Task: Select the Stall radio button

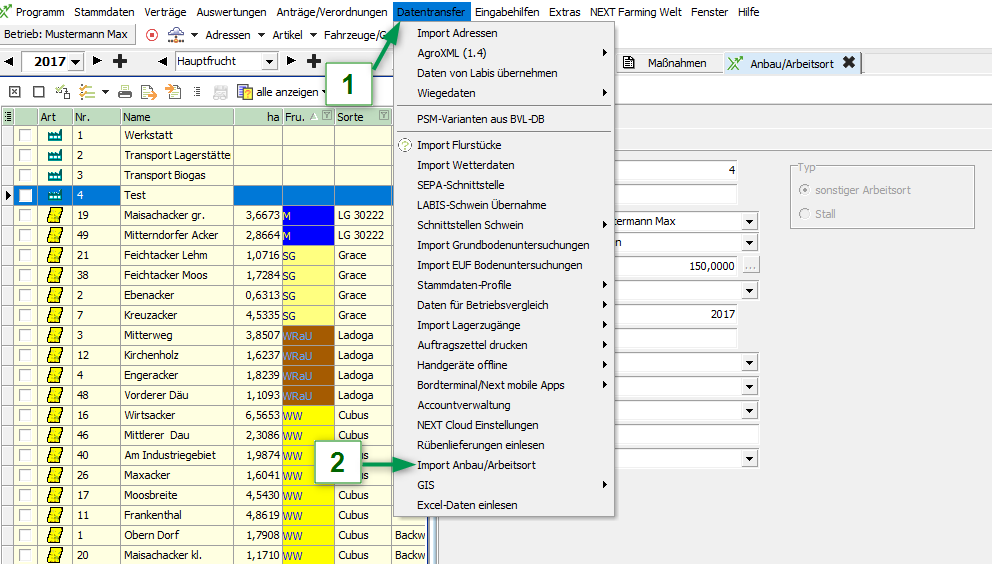Action: point(805,214)
